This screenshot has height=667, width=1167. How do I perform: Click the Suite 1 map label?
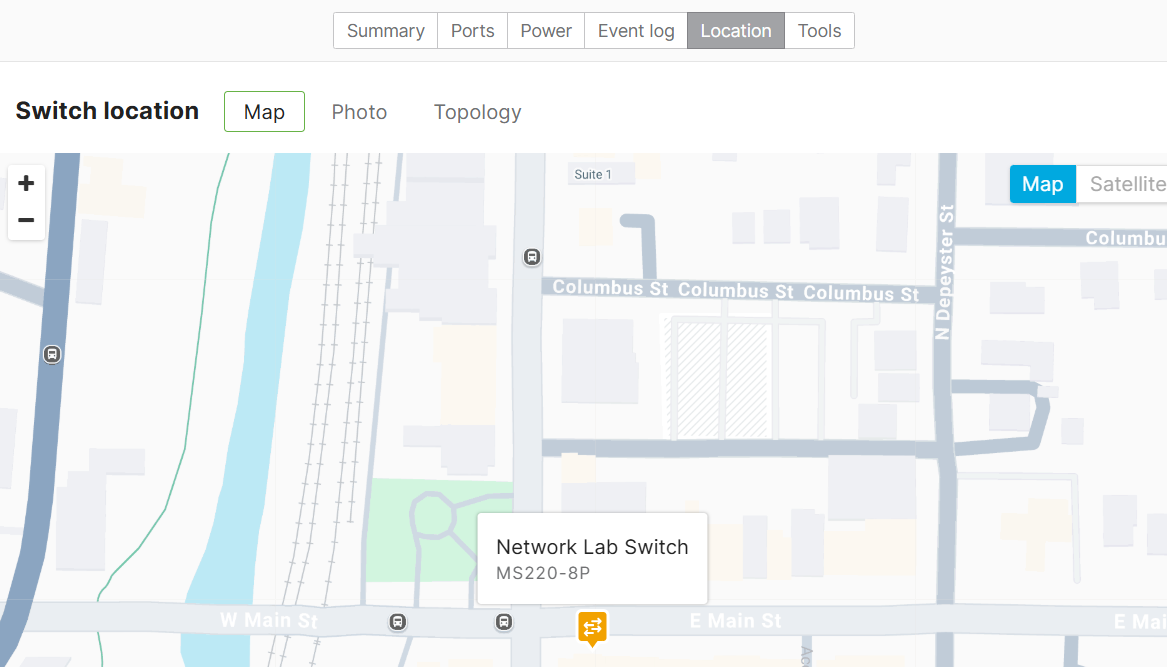pos(593,174)
